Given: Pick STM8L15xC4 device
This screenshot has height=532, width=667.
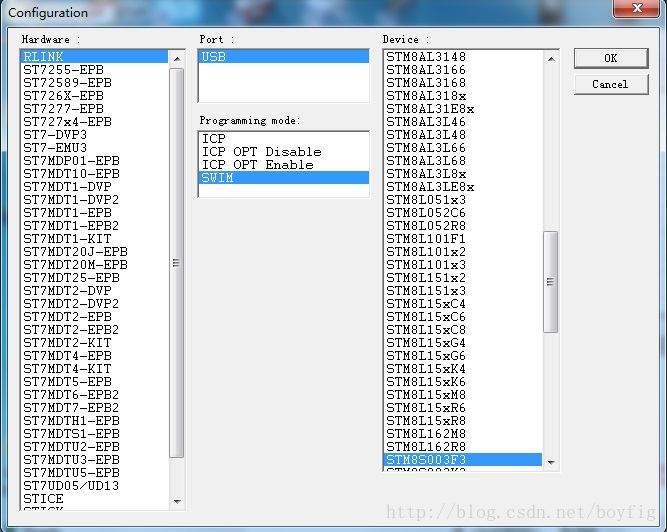Looking at the screenshot, I should tap(463, 304).
